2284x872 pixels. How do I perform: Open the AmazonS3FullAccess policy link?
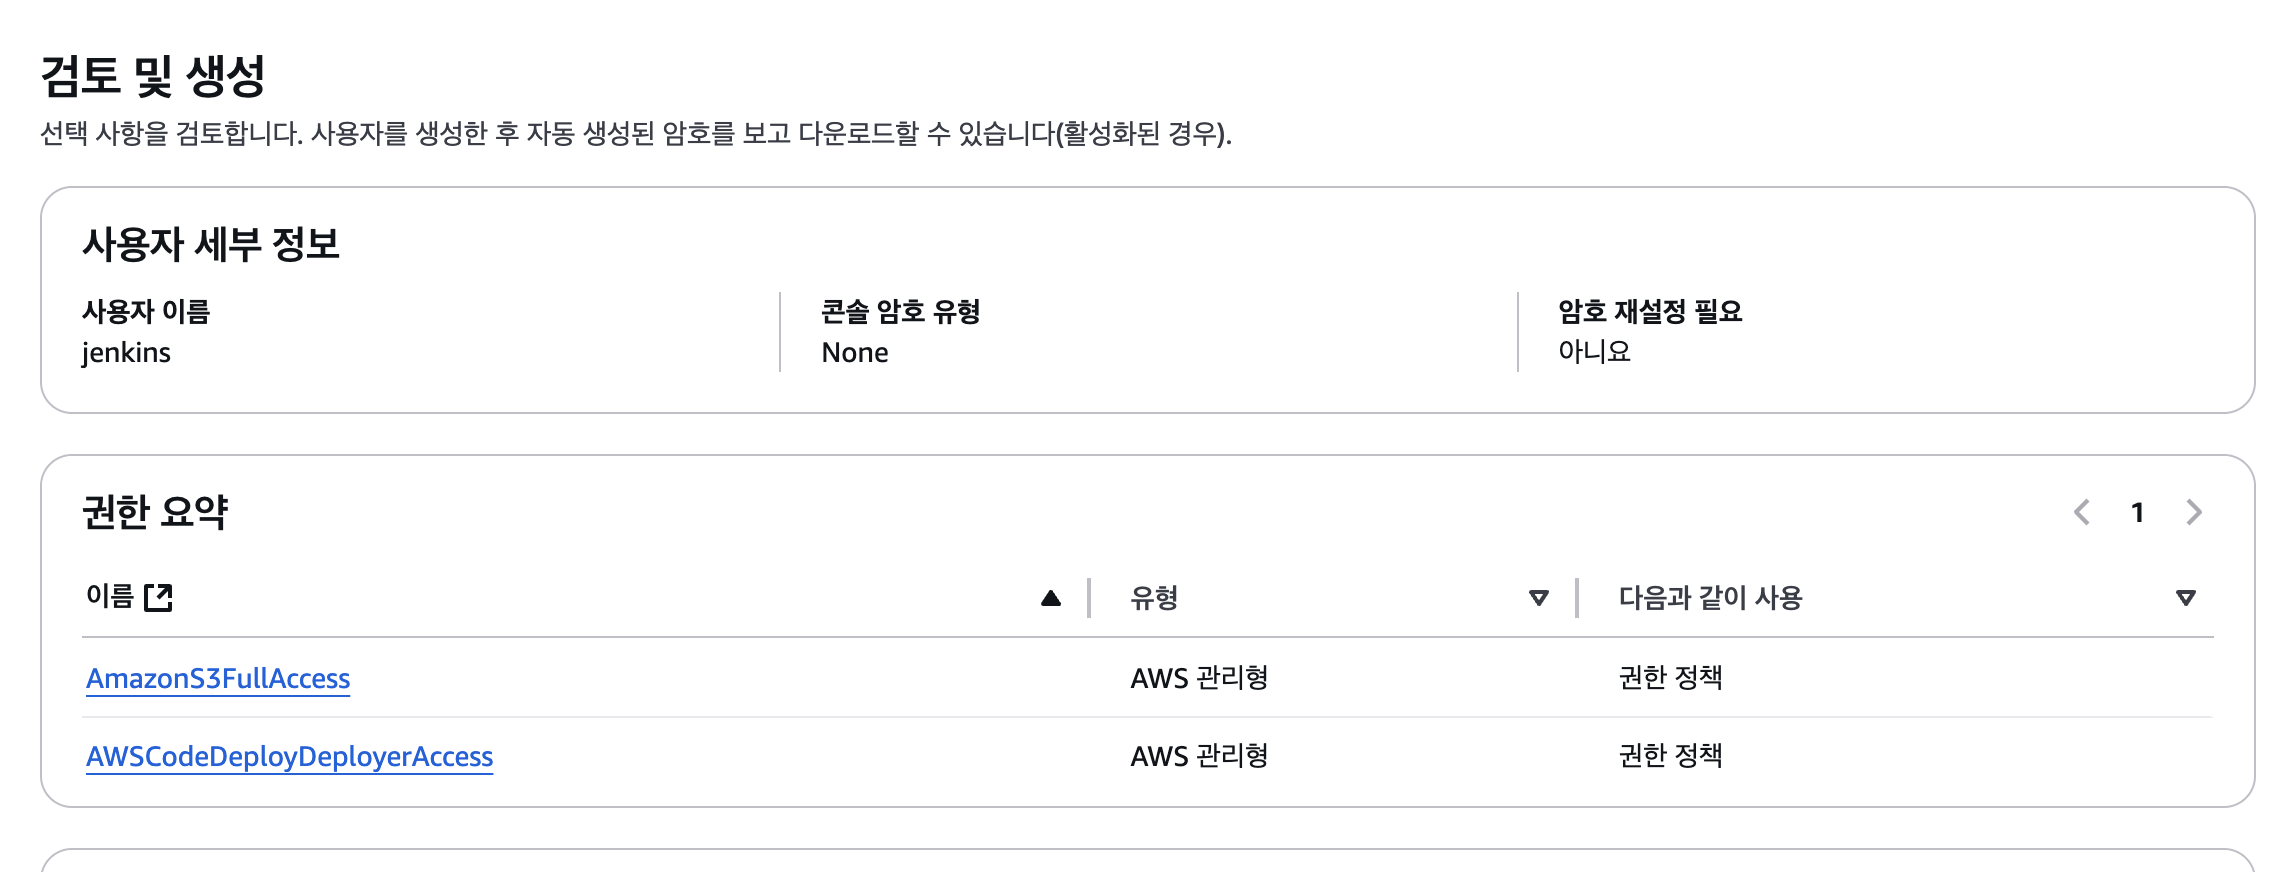click(x=218, y=678)
